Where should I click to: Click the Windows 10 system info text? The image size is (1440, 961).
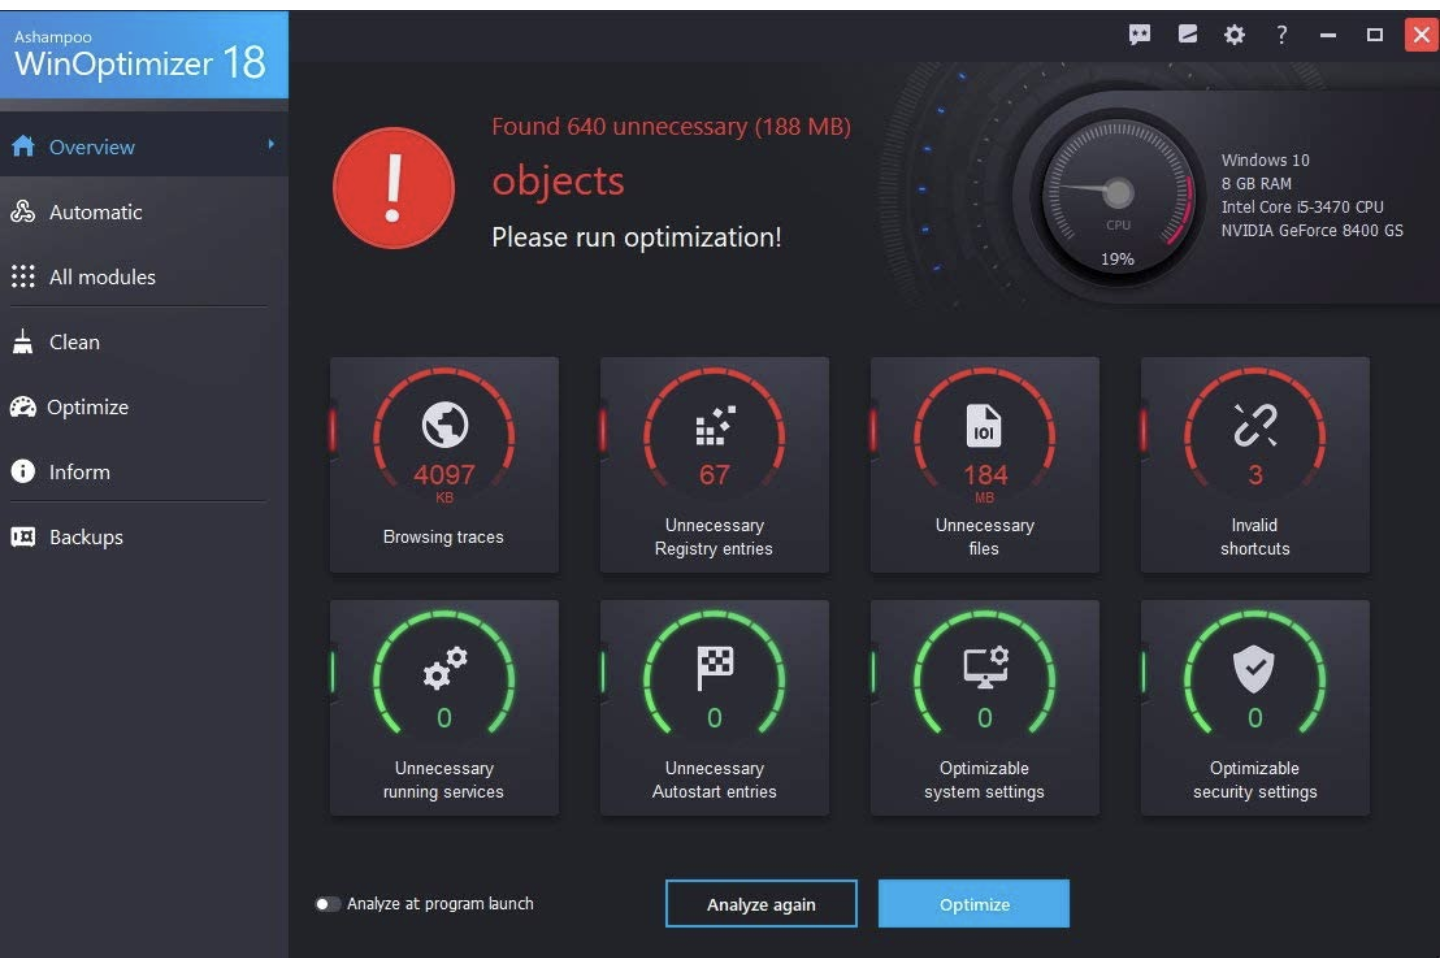[x=1265, y=160]
